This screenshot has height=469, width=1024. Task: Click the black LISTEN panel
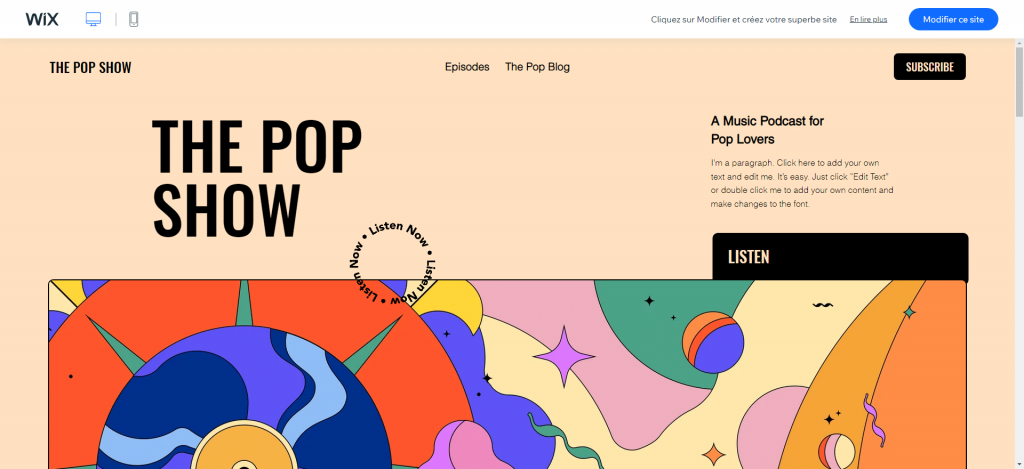tap(840, 257)
